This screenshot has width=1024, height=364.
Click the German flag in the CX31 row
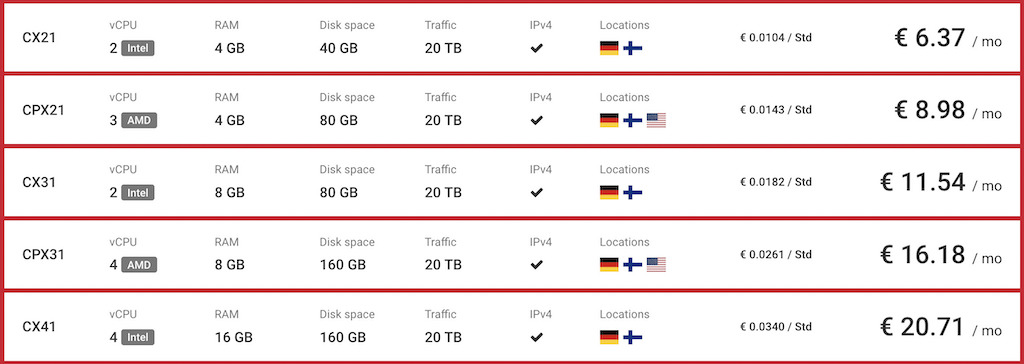coord(609,193)
